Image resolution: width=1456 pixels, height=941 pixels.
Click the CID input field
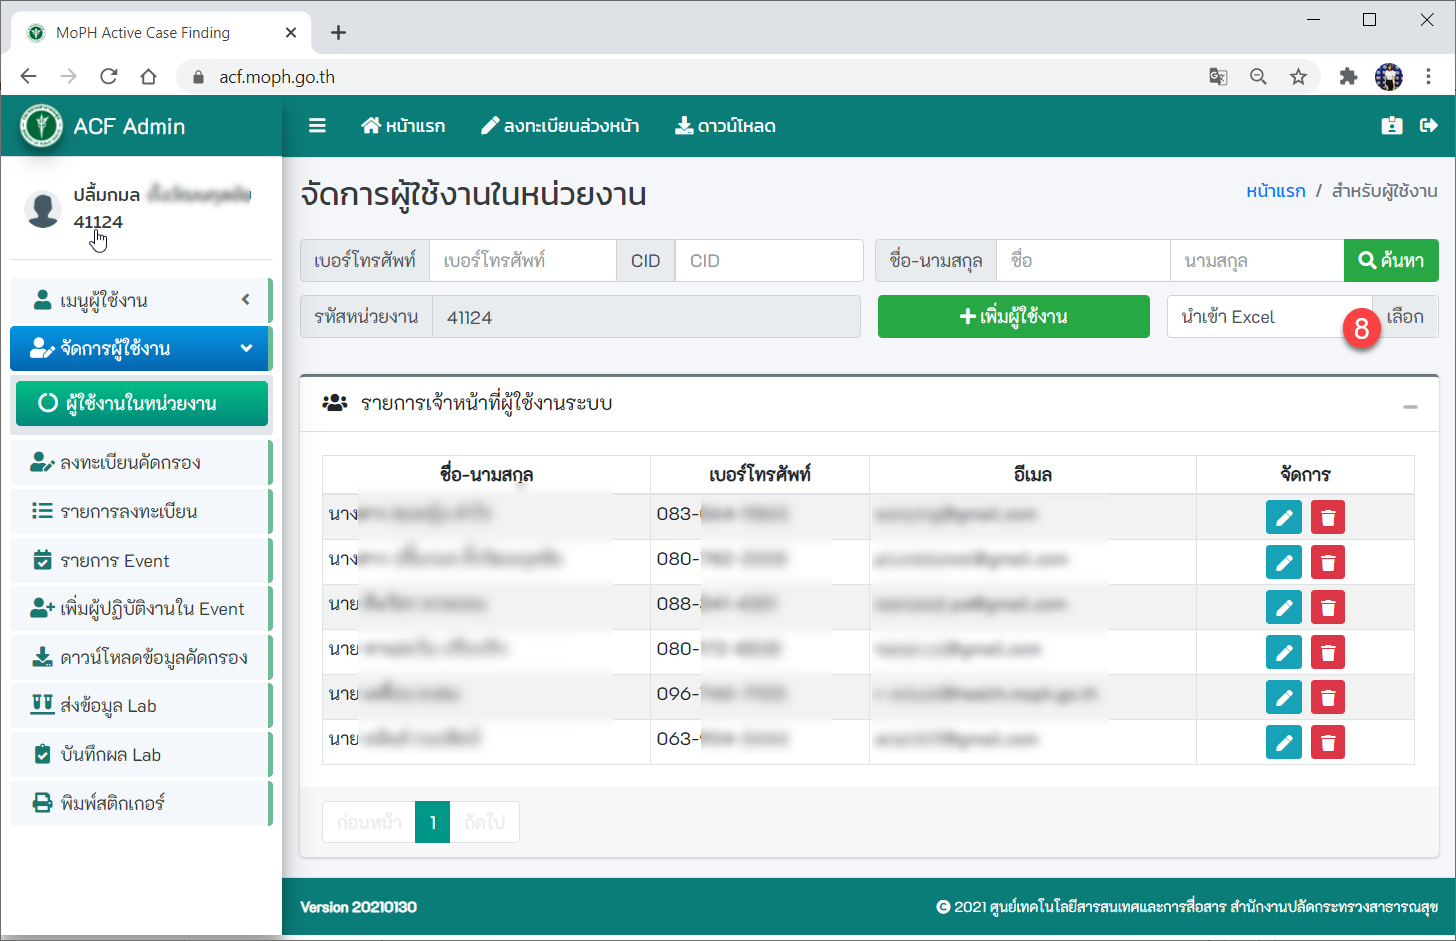pos(768,261)
